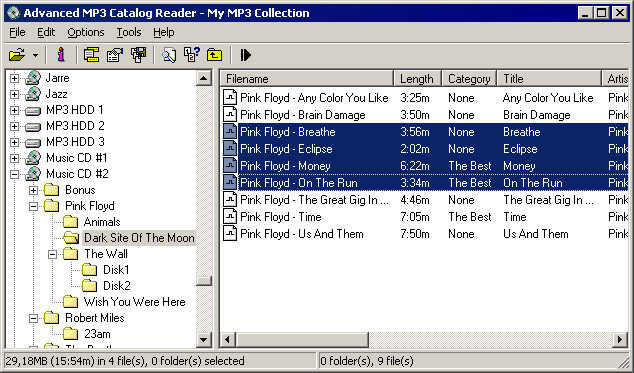The image size is (634, 373).
Task: Click the MP3 HDD 1 drive icon
Action: 33,110
